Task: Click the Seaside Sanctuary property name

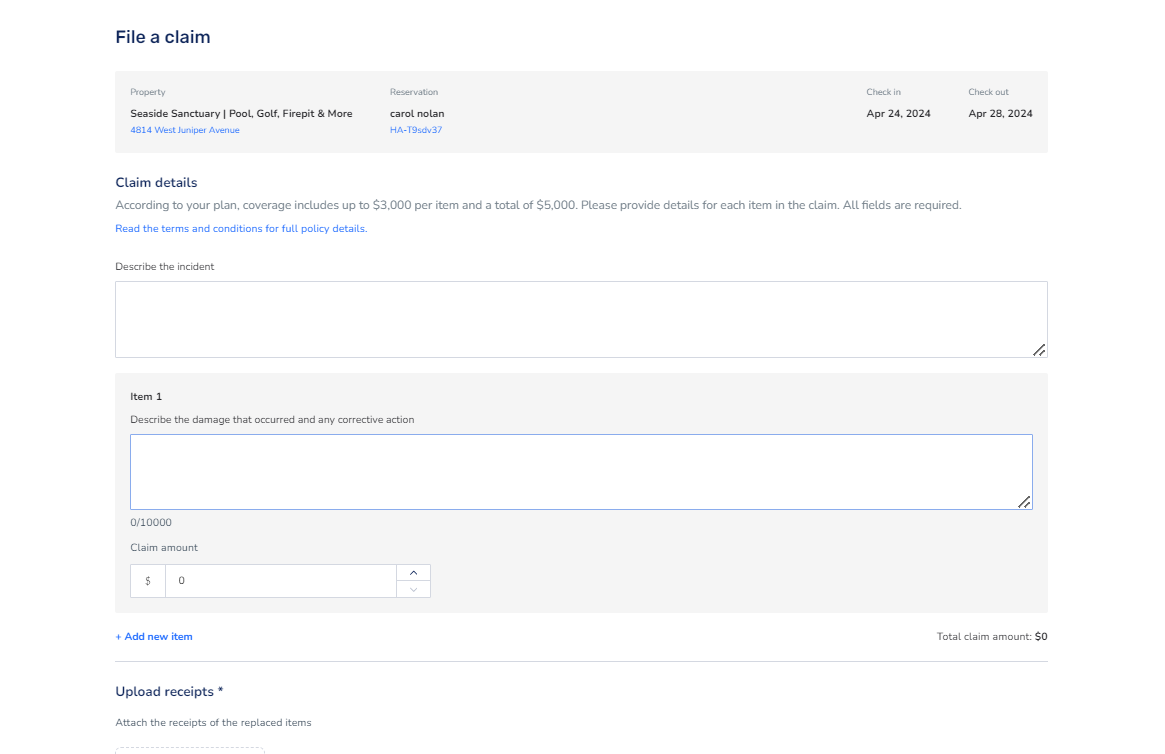Action: tap(241, 114)
